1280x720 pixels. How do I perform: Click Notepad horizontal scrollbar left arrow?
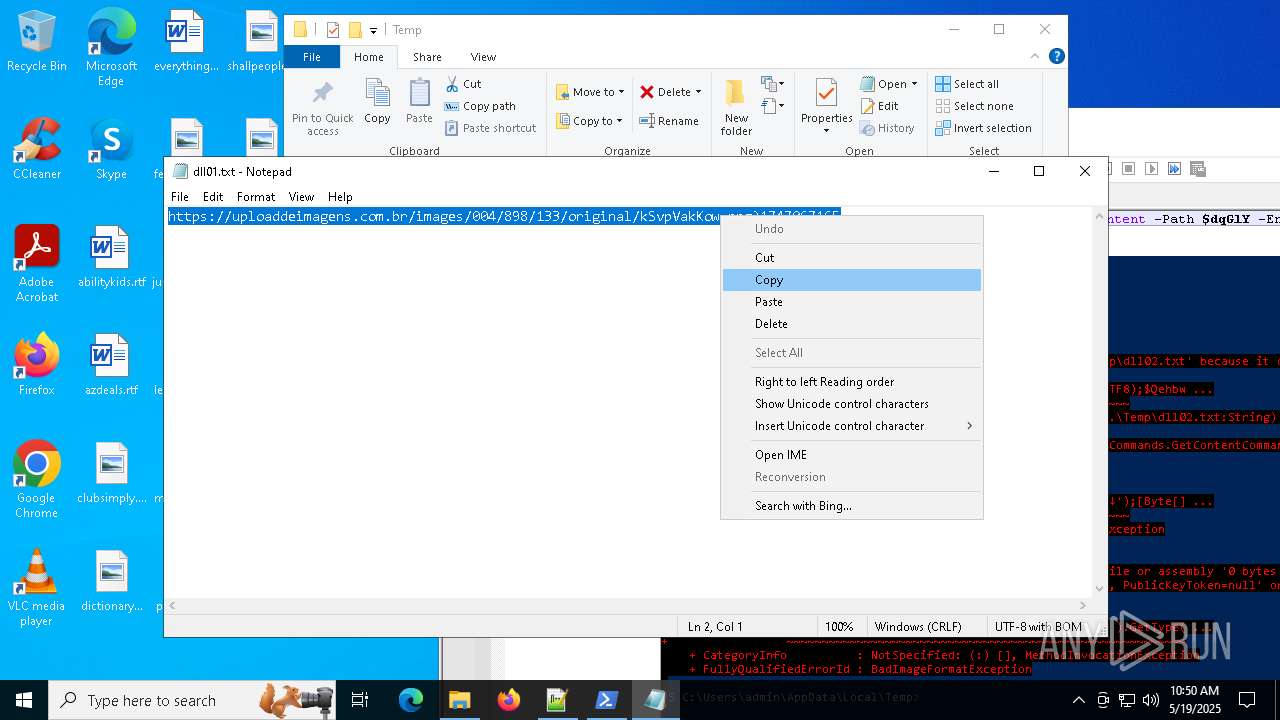pyautogui.click(x=172, y=606)
